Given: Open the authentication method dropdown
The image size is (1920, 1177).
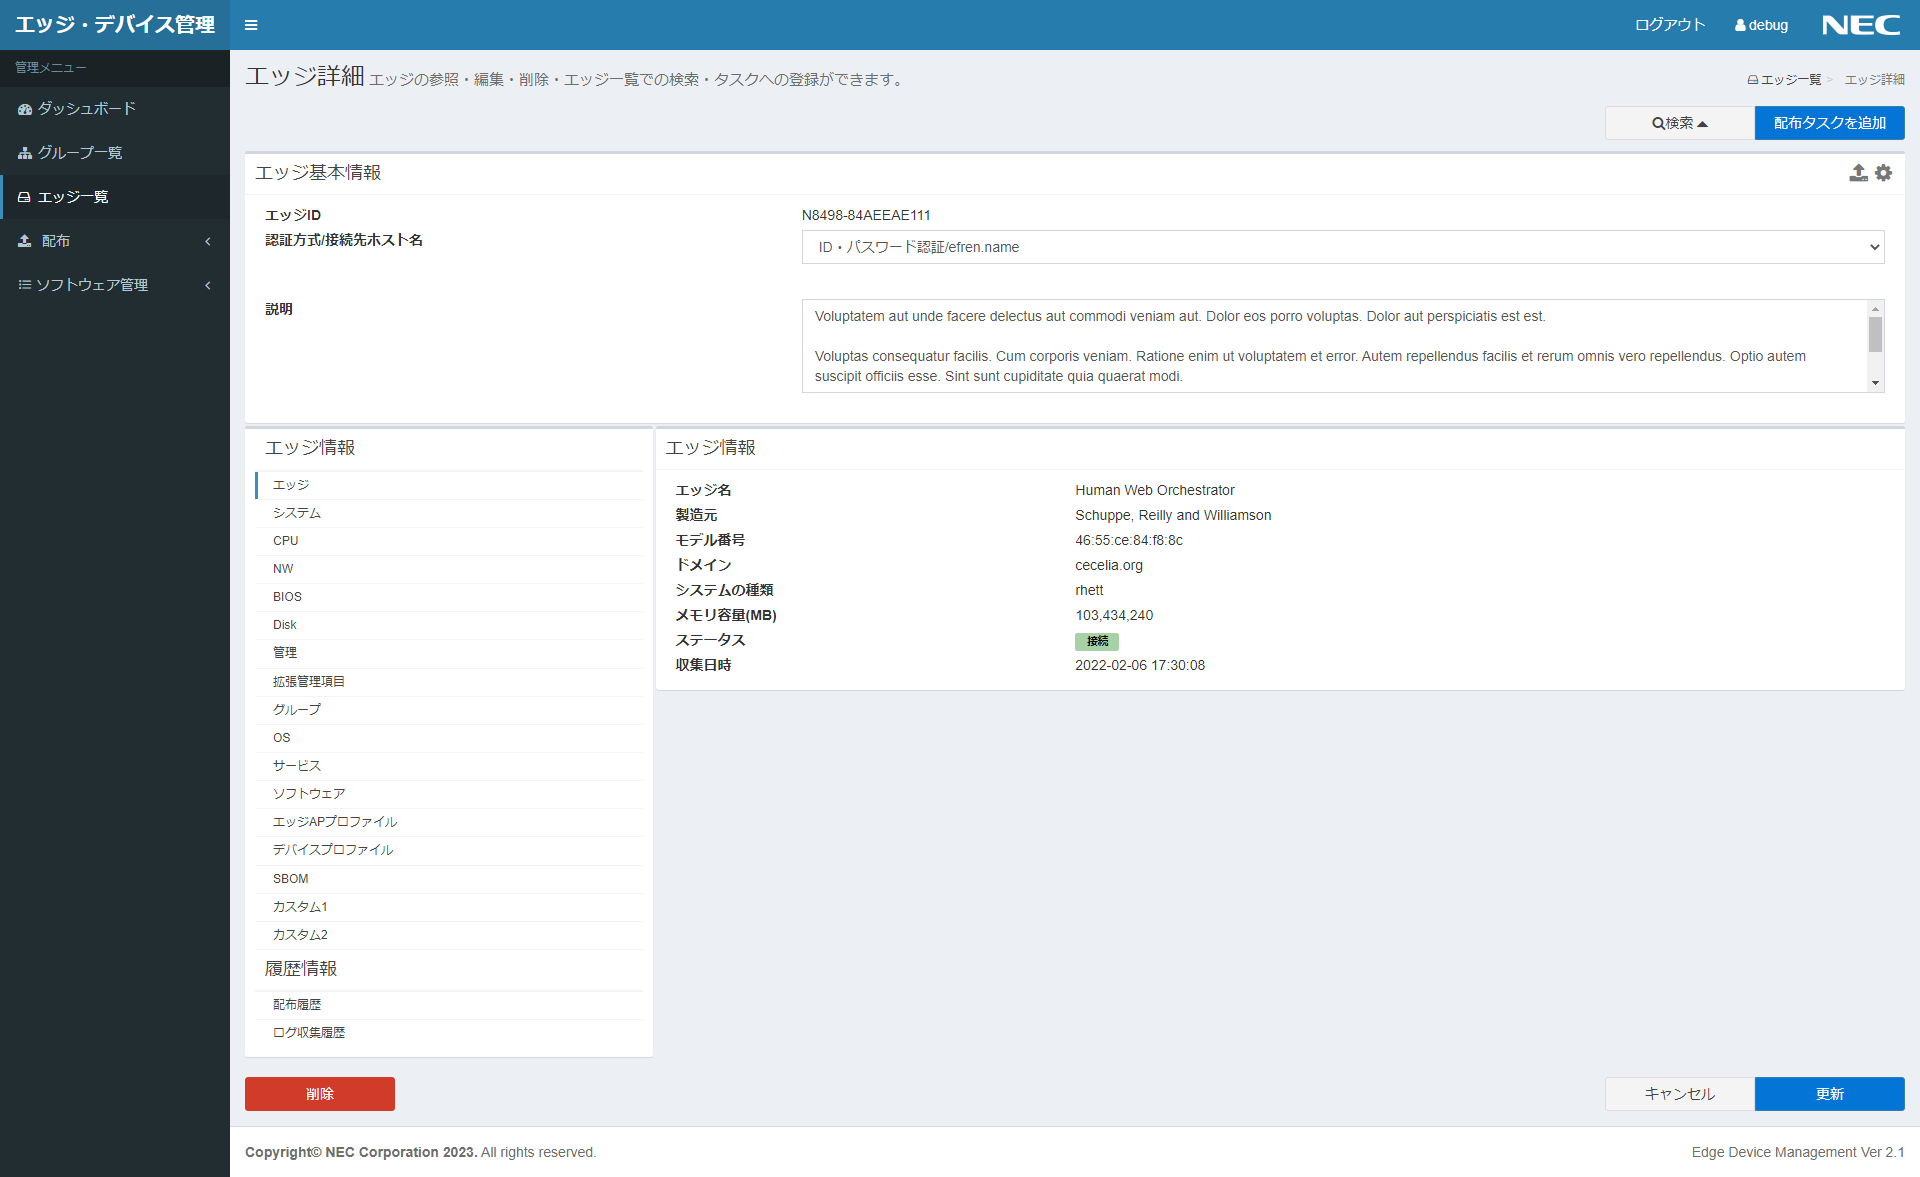Looking at the screenshot, I should (1342, 247).
